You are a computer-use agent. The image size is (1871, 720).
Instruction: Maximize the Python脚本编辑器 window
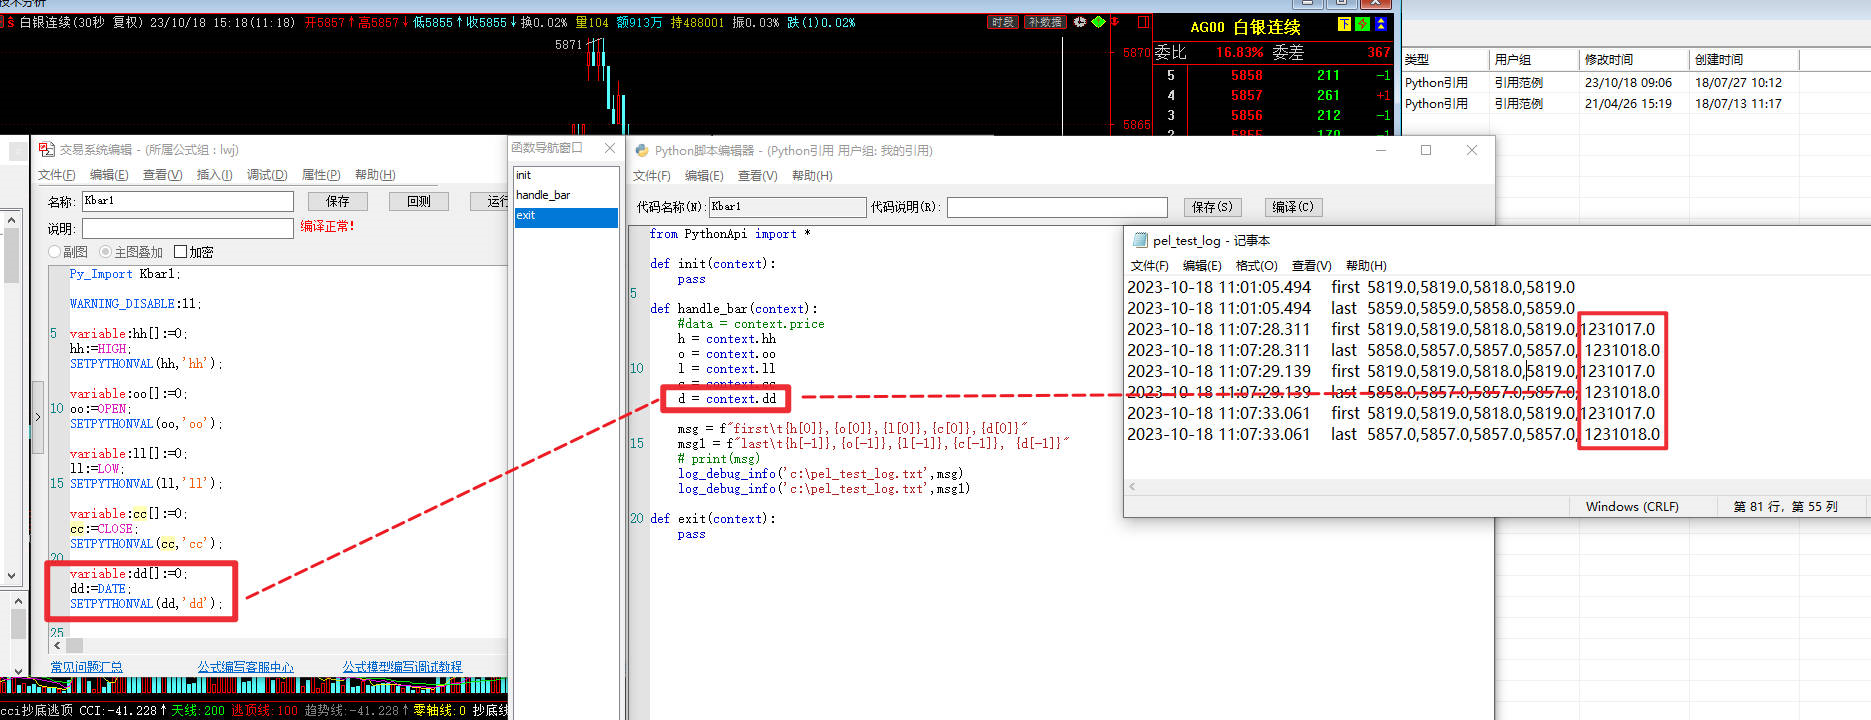1426,150
